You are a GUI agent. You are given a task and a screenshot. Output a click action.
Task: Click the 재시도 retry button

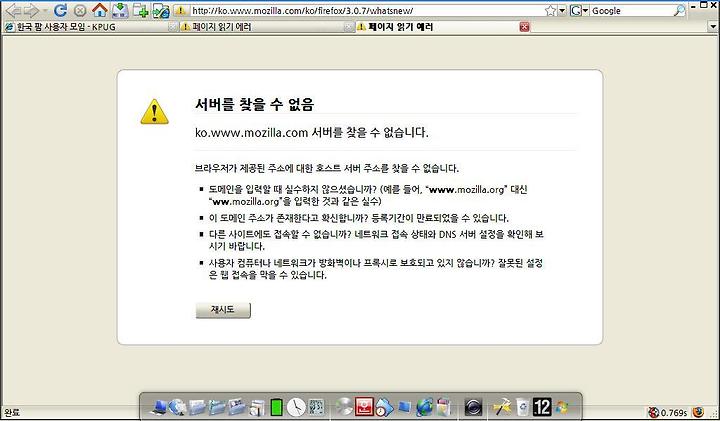tap(223, 310)
